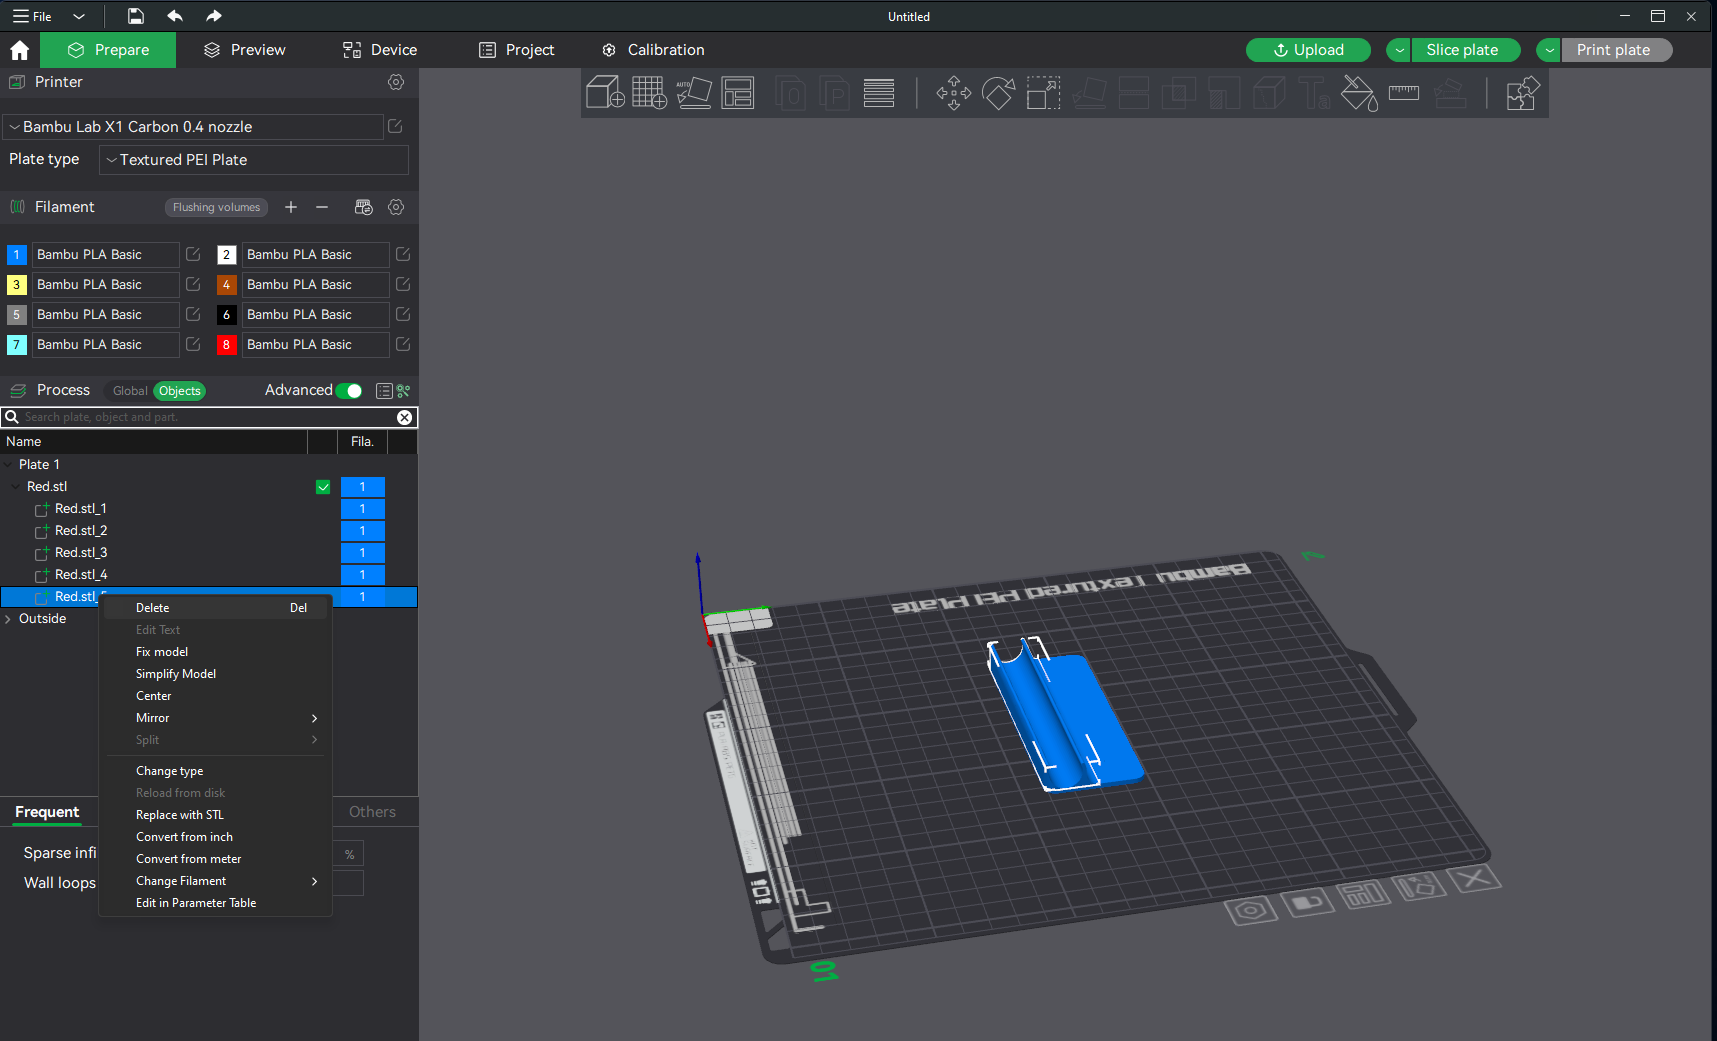Screen dimensions: 1717x1041
Task: Open the Mirror submenu
Action: (x=216, y=718)
